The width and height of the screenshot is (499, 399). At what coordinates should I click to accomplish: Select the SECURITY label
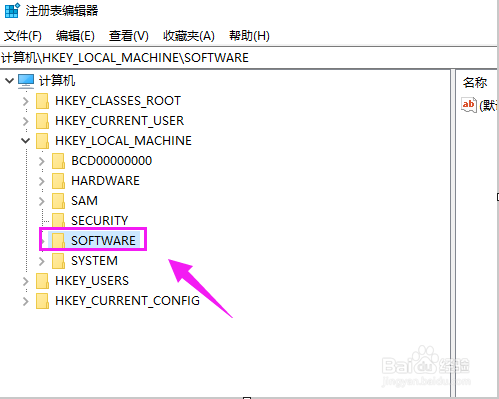coord(100,221)
